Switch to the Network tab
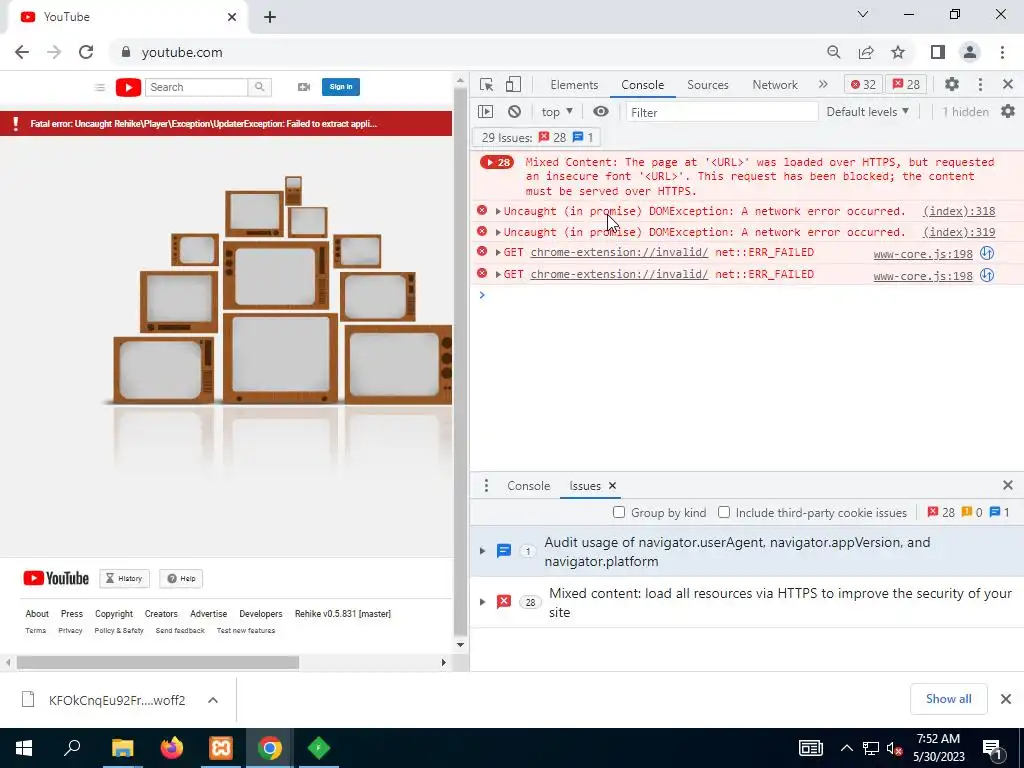This screenshot has width=1024, height=768. (x=775, y=85)
